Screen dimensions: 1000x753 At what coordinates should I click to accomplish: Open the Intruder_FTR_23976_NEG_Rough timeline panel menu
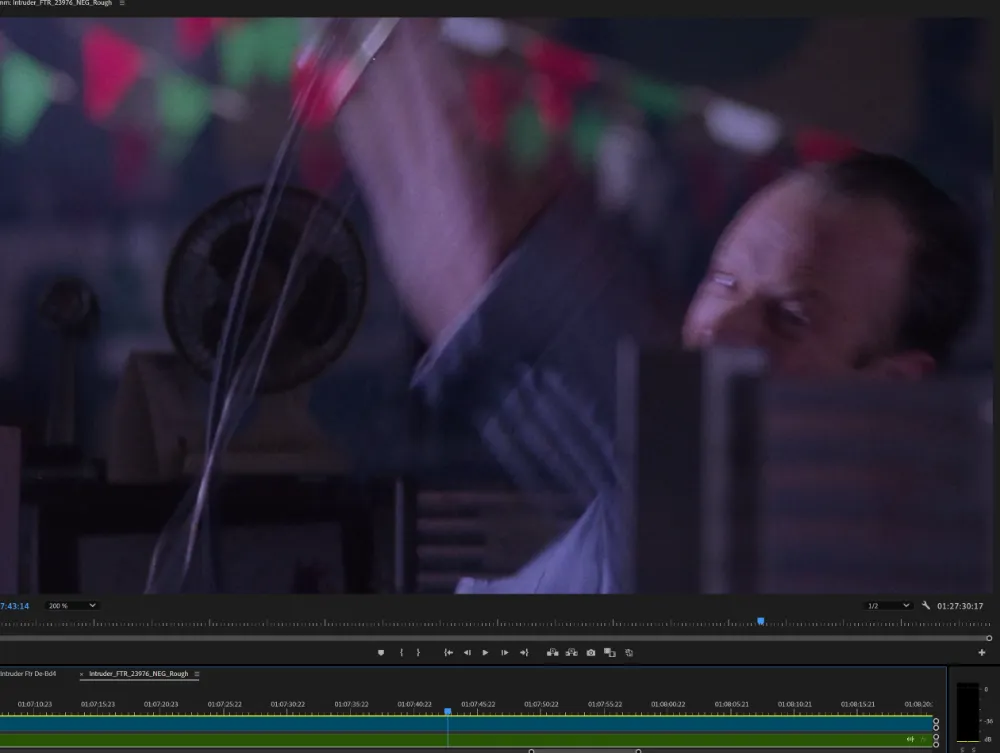(197, 674)
